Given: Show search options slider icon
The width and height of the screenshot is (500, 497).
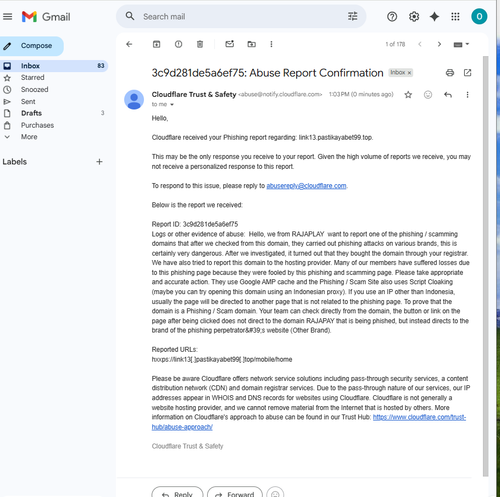Looking at the screenshot, I should (x=352, y=16).
